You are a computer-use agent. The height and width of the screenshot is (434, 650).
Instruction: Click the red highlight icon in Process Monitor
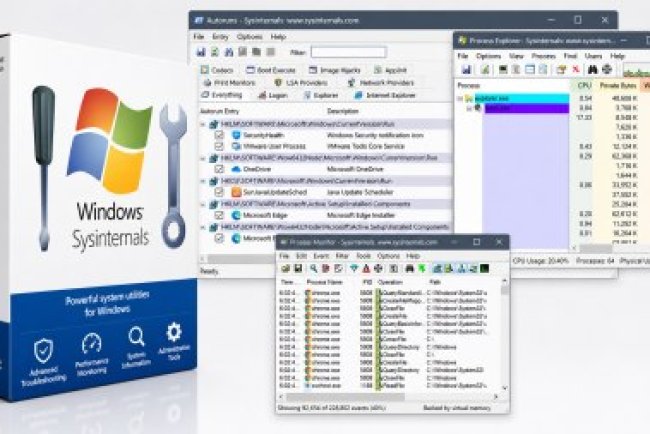tap(366, 269)
